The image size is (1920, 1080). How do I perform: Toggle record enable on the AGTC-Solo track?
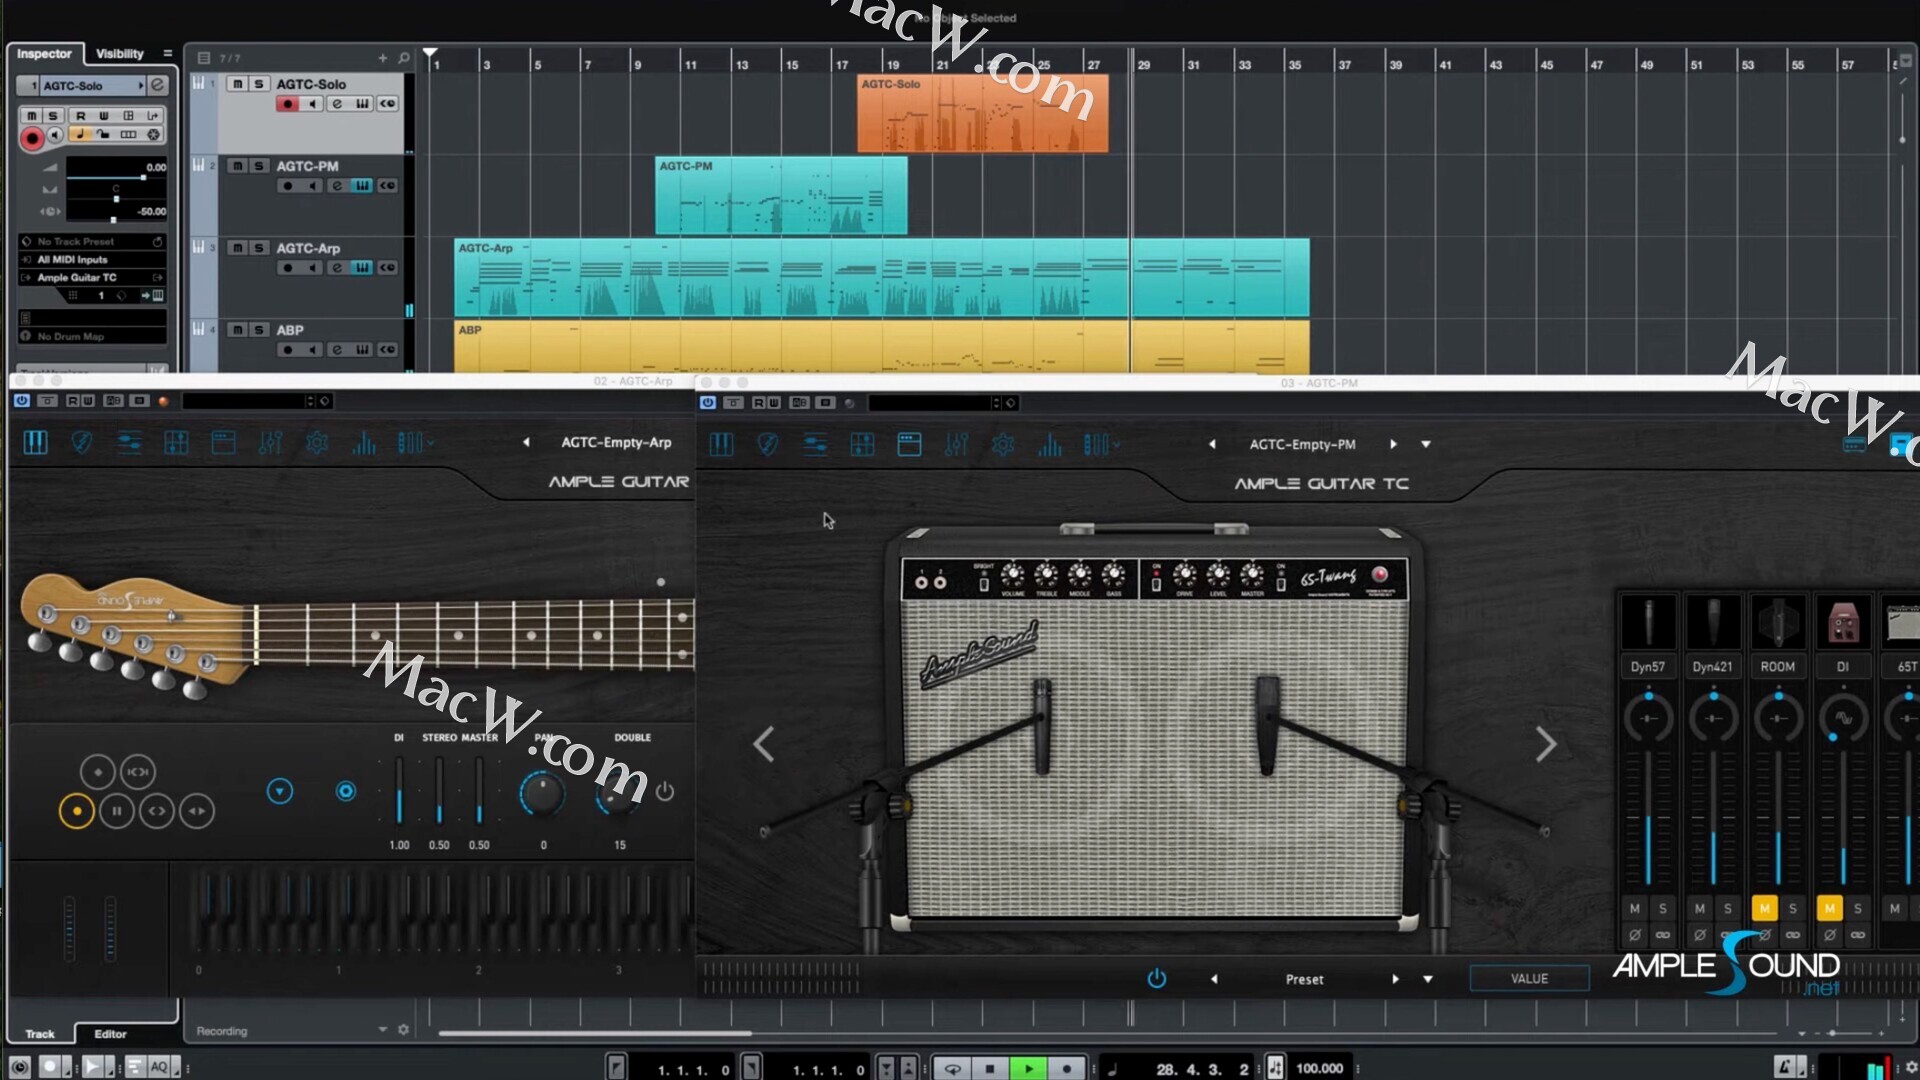[x=288, y=104]
